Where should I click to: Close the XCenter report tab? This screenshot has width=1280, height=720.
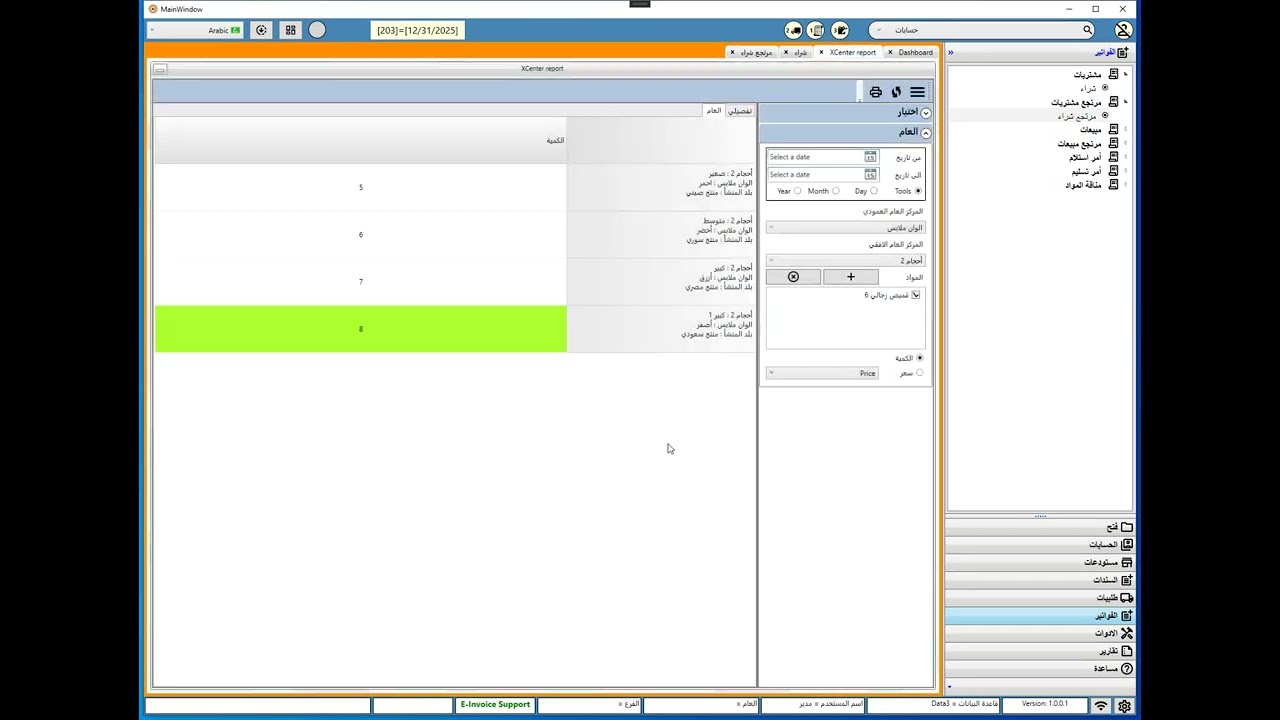[821, 52]
